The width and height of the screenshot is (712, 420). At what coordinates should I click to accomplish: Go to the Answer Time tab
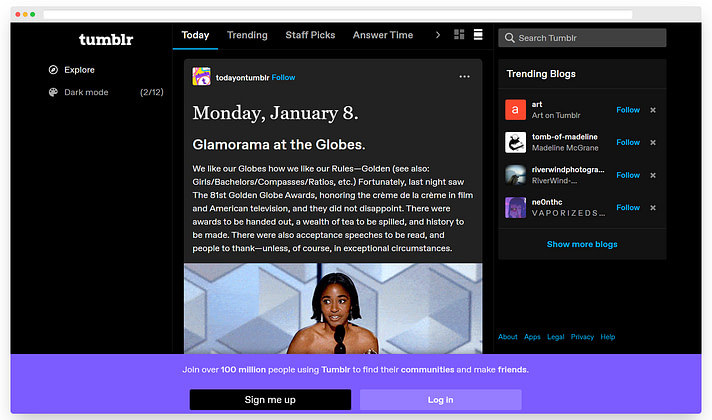pyautogui.click(x=383, y=35)
